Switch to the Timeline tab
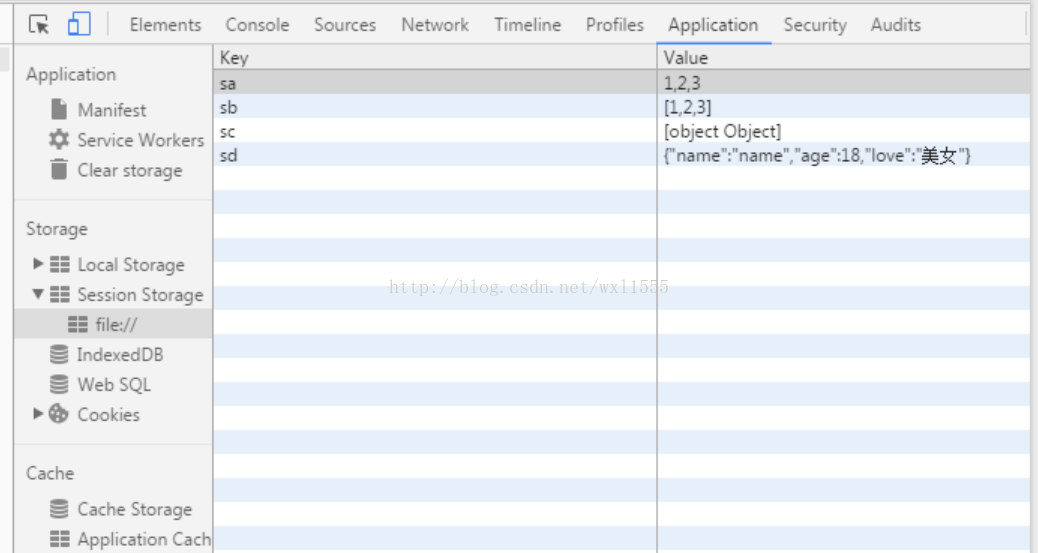Screen dimensions: 1038x553 527,25
